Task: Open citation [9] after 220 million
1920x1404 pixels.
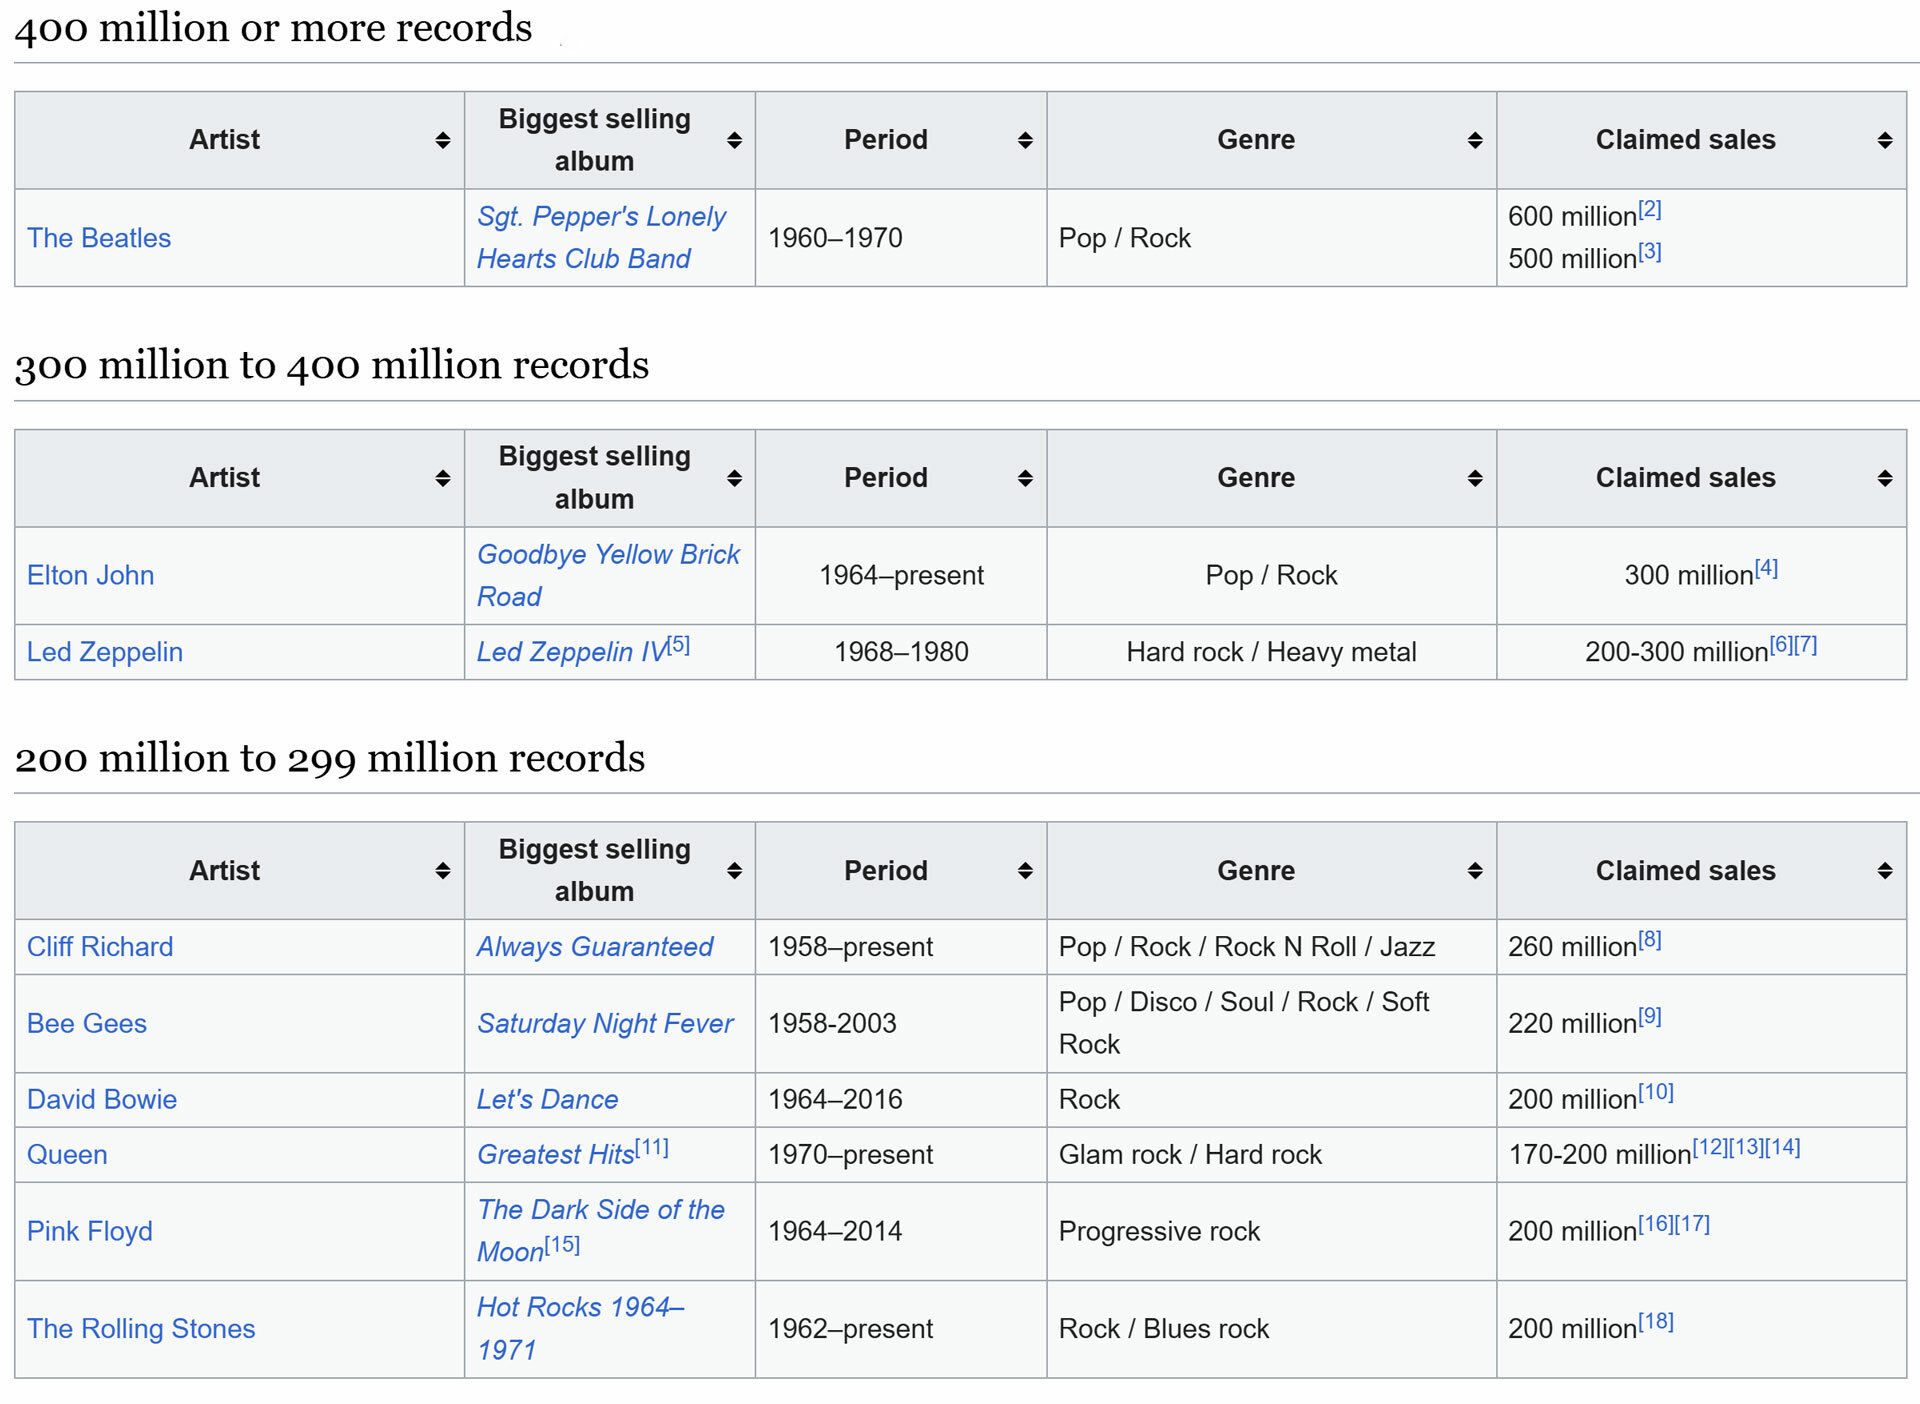Action: point(1650,1017)
